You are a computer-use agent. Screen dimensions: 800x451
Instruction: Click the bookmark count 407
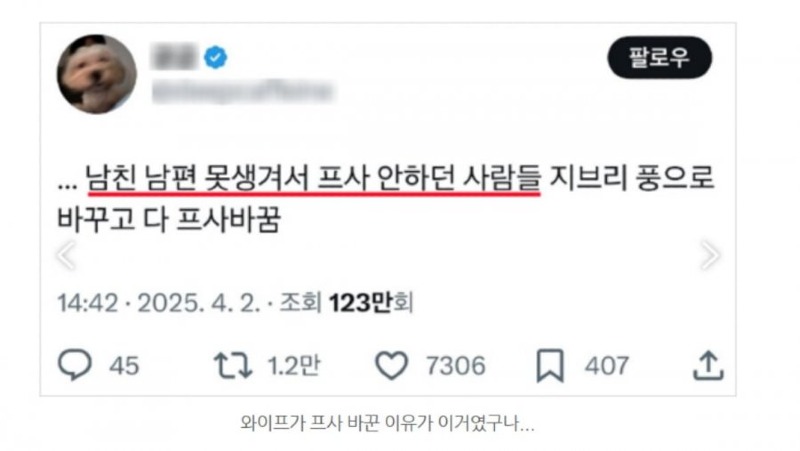(607, 366)
